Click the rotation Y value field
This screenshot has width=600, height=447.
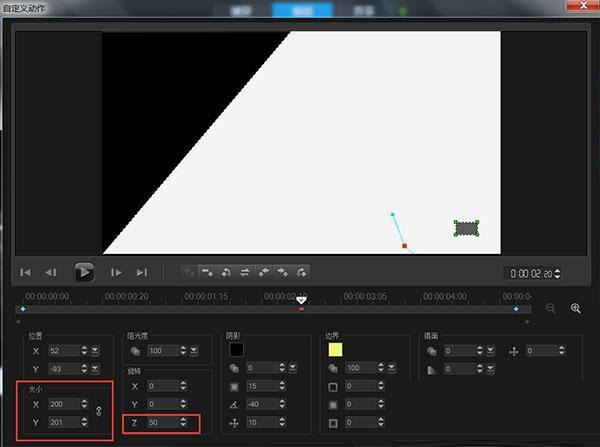click(163, 404)
